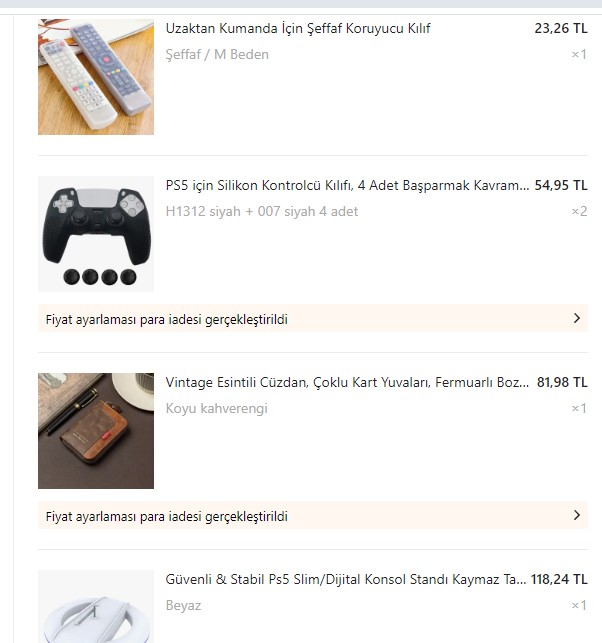Click the Şeffaf / M Beden variant text
Screen dimensions: 602x643
click(x=217, y=55)
